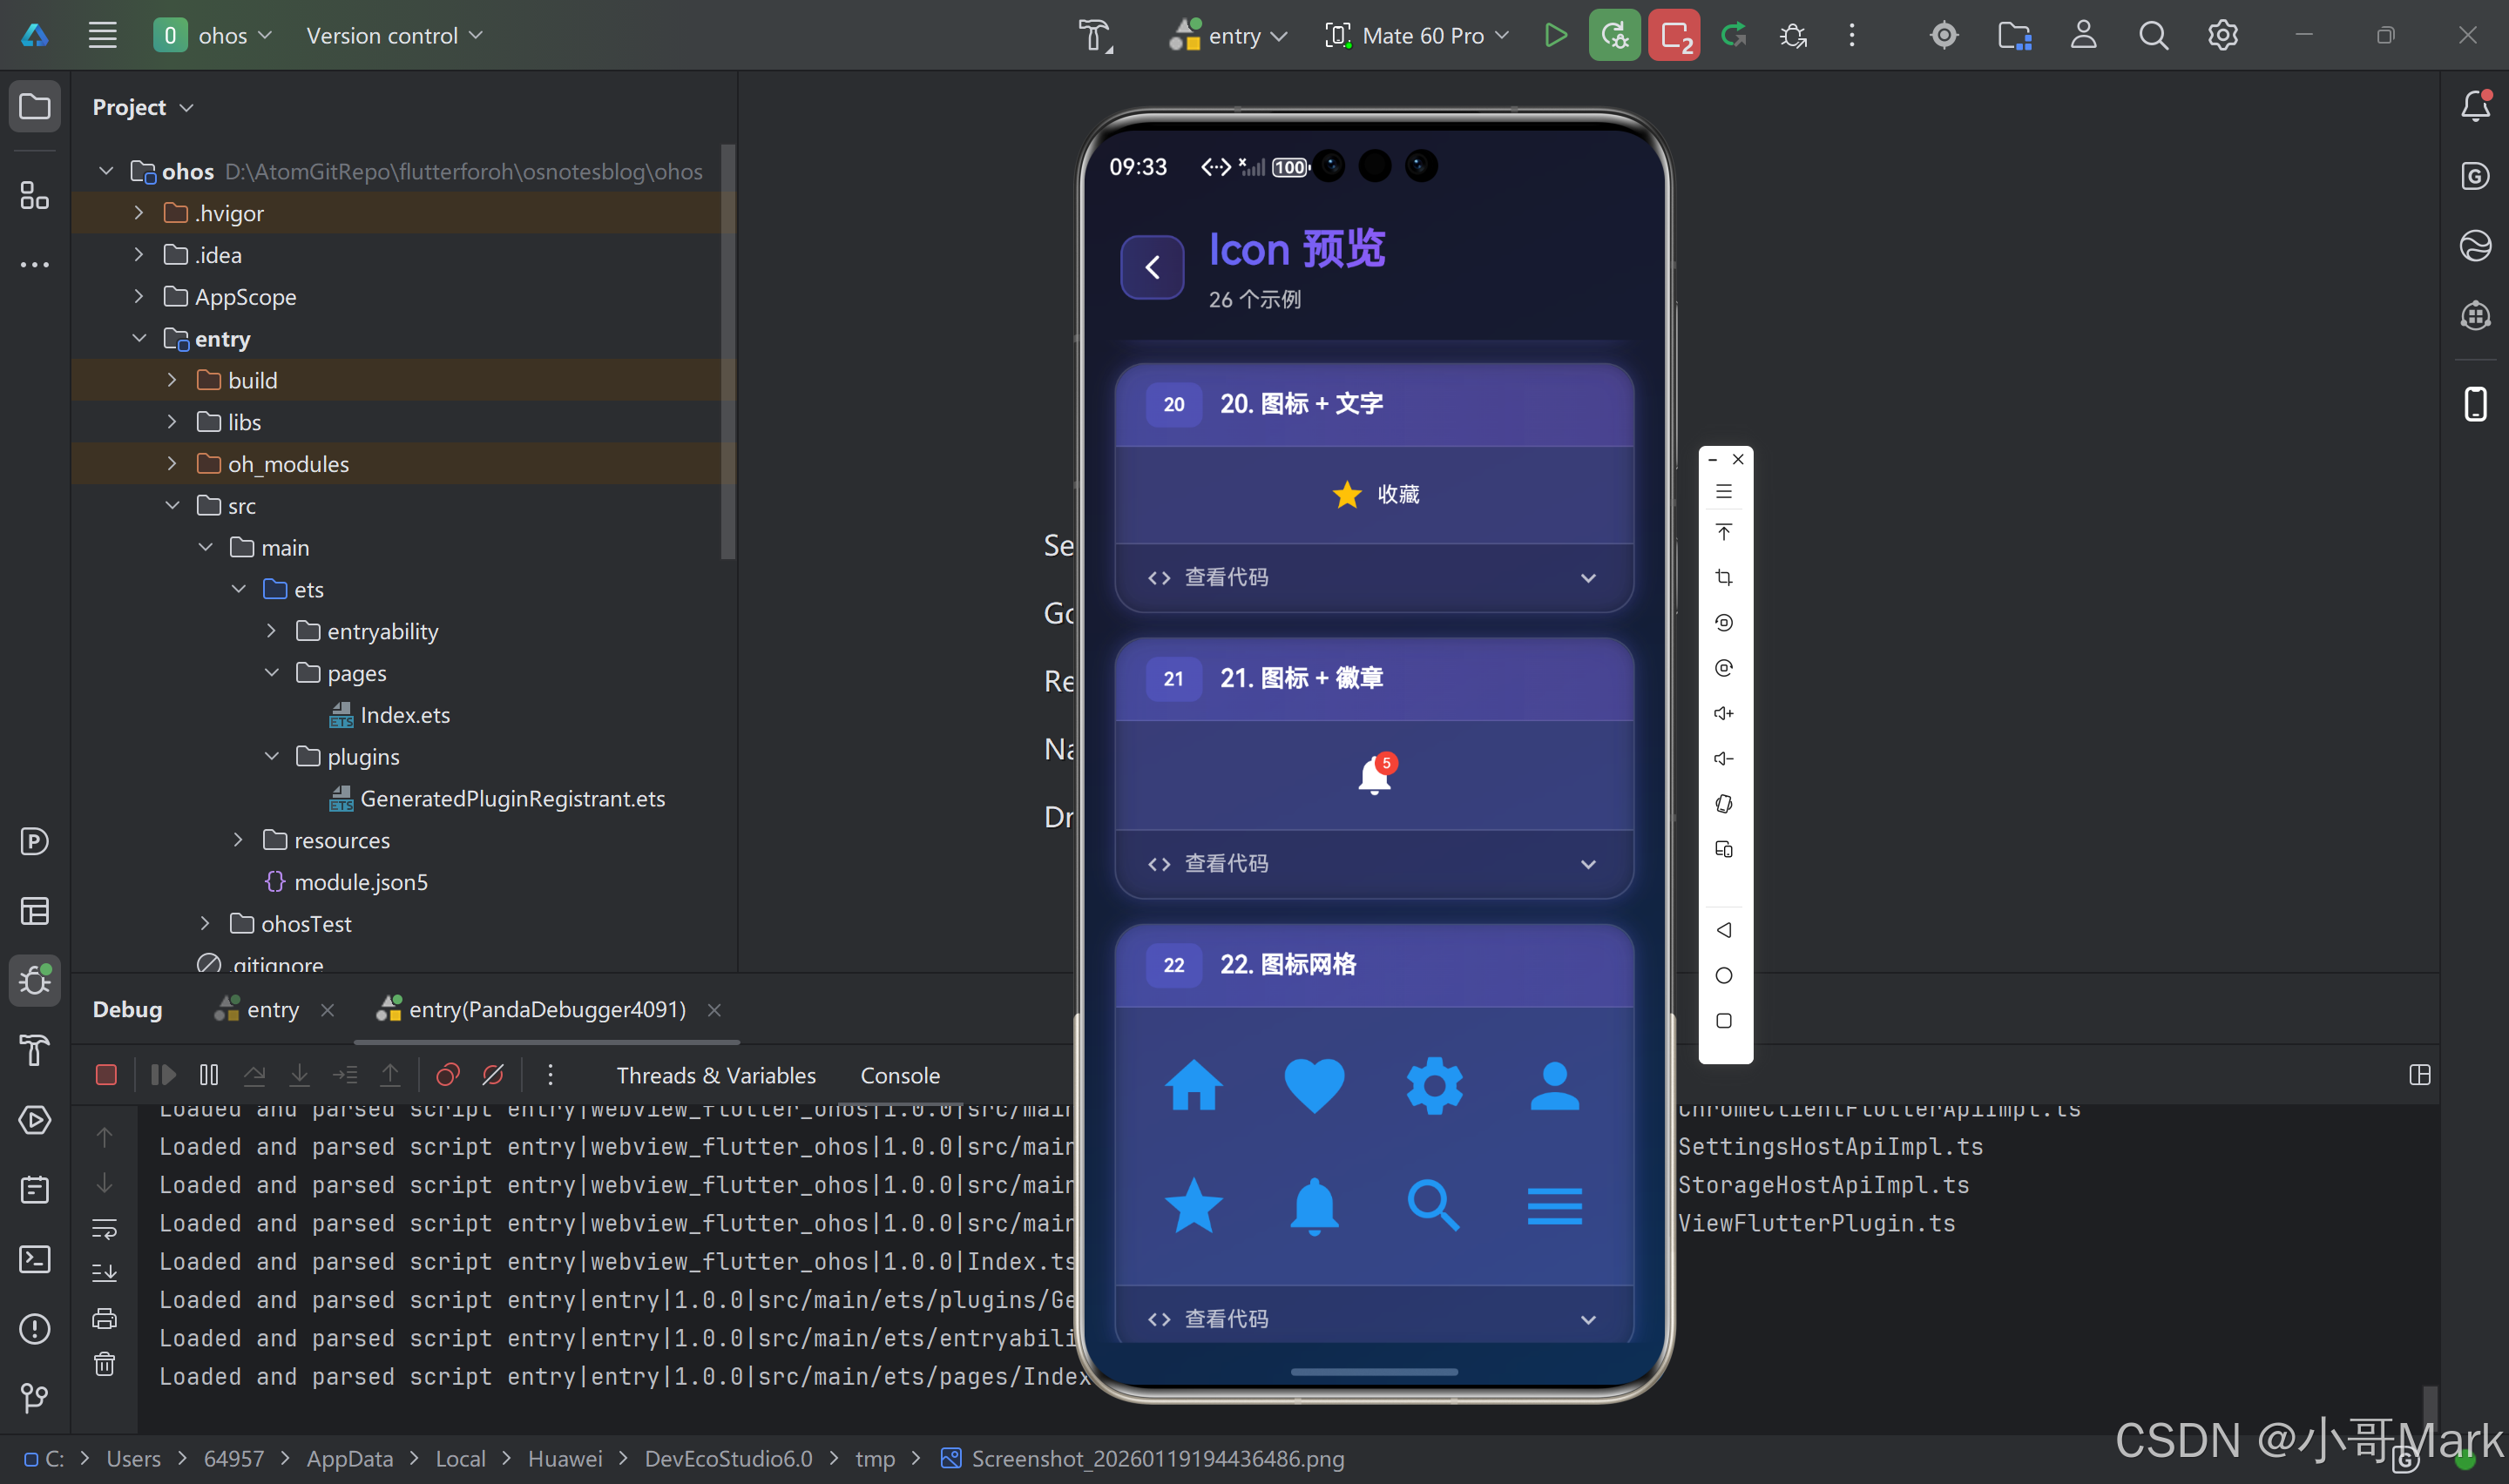Screen dimensions: 2509x1484
Task: Expand the AppScope folder
Action: [139, 297]
